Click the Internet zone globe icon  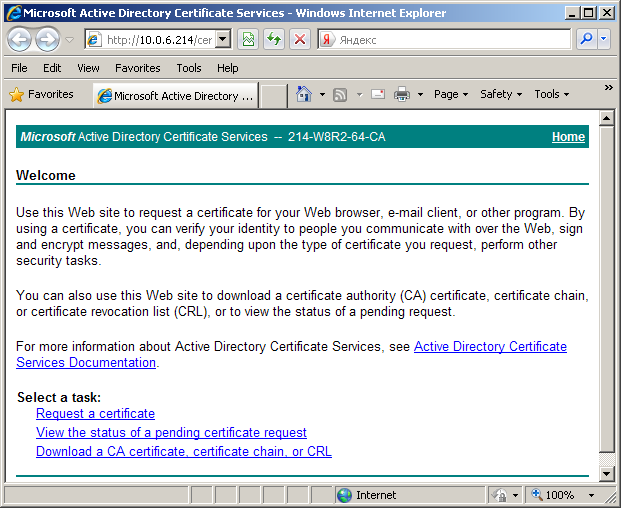344,495
